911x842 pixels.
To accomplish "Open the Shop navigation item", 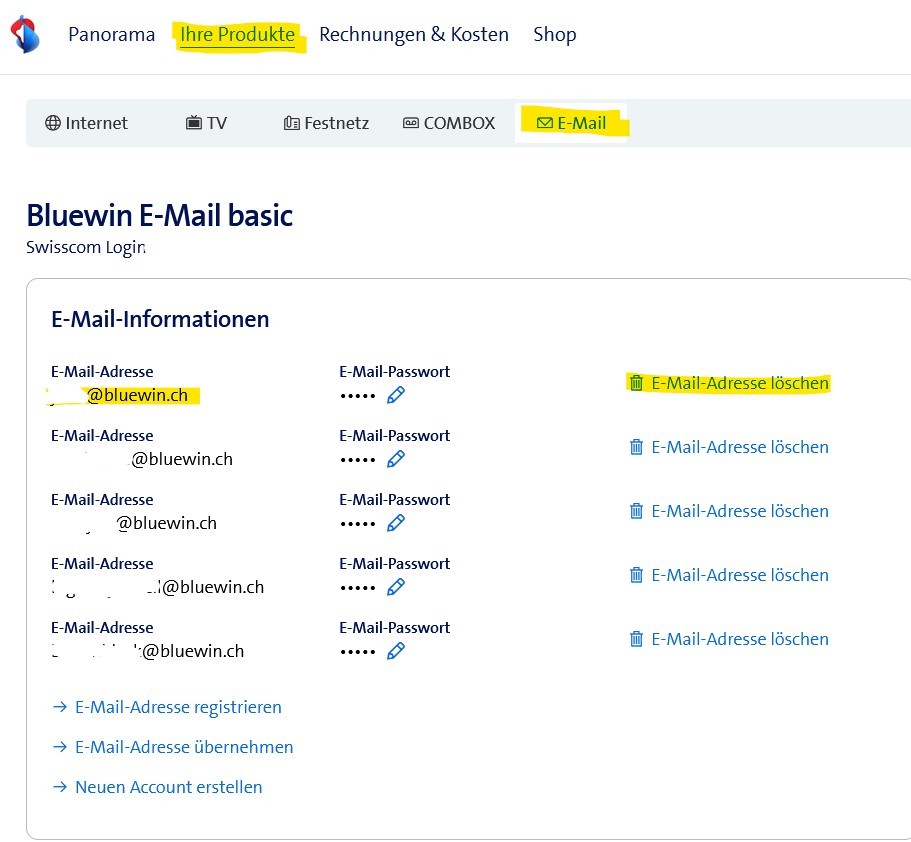I will [x=554, y=35].
